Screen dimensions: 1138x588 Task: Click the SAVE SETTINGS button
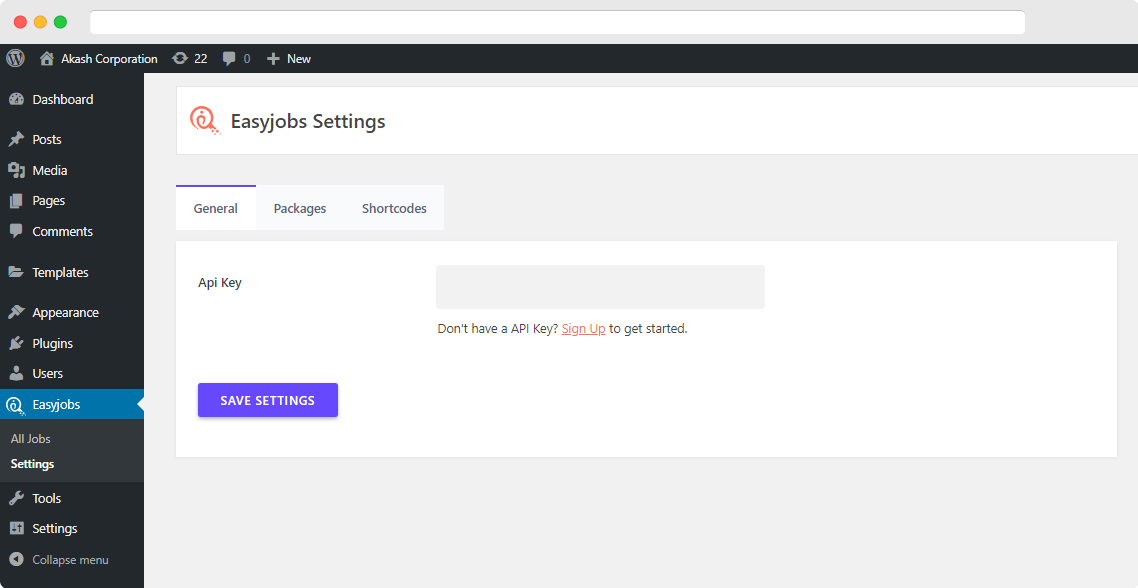tap(268, 400)
